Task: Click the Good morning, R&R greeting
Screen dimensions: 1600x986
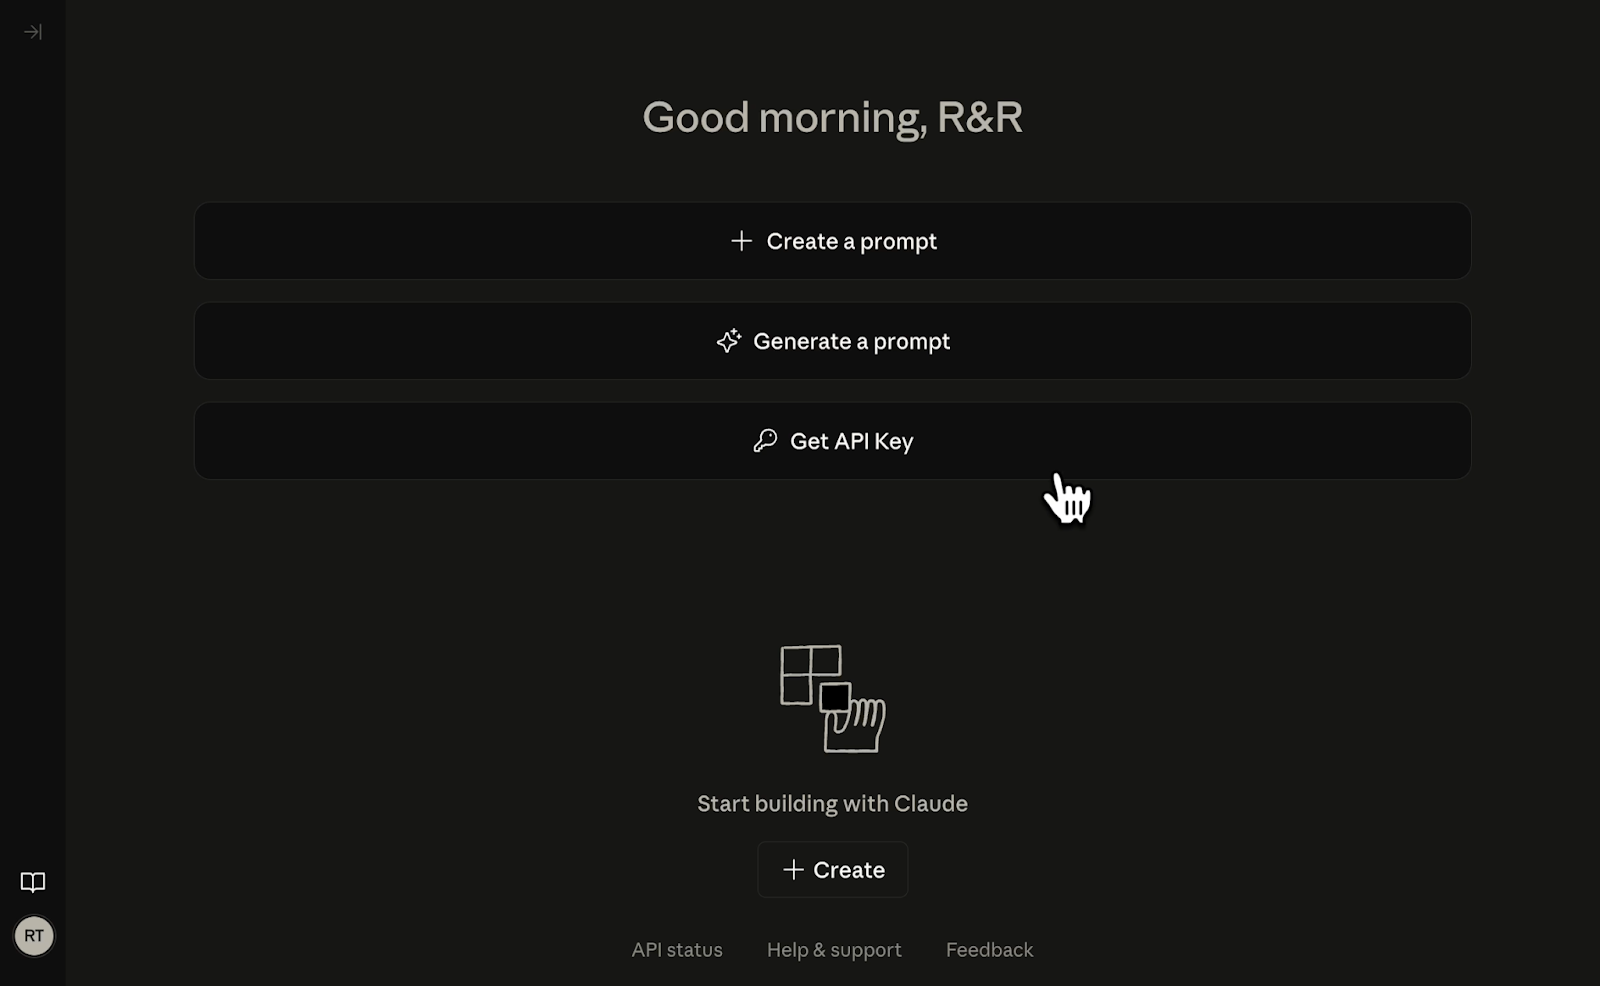Action: coord(832,116)
